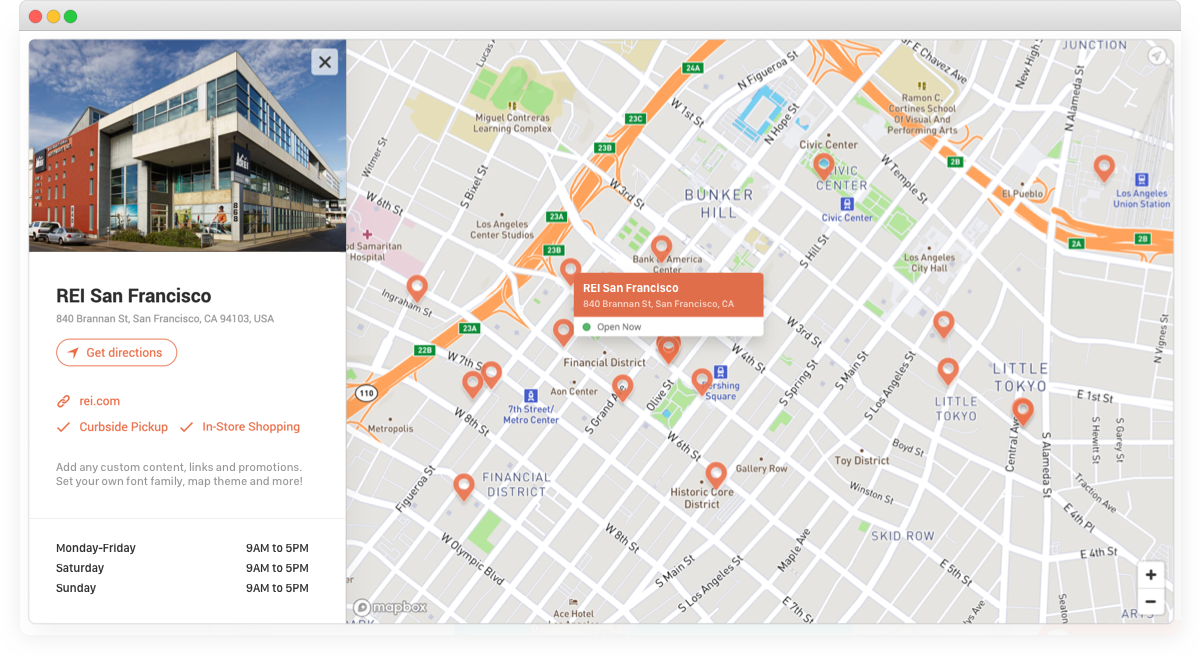Select the pin above S Grand Ave by Aon Center
The image size is (1201, 657).
(x=623, y=386)
